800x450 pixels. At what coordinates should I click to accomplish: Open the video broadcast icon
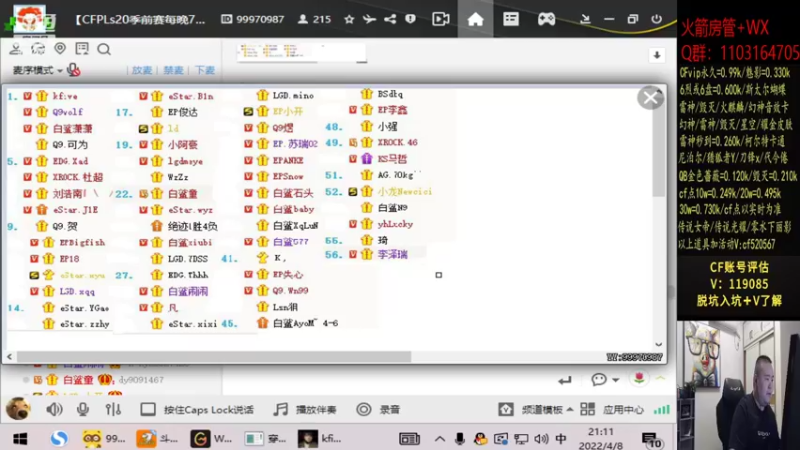(441, 19)
